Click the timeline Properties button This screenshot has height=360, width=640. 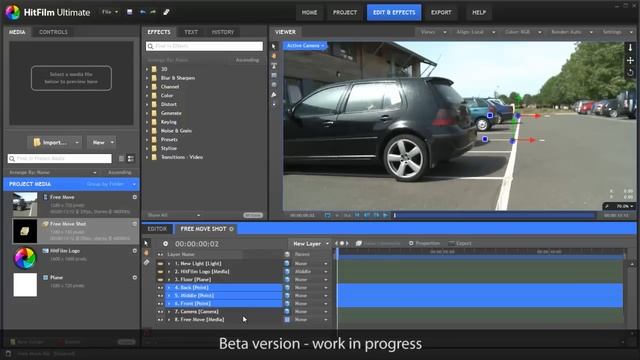coord(424,243)
